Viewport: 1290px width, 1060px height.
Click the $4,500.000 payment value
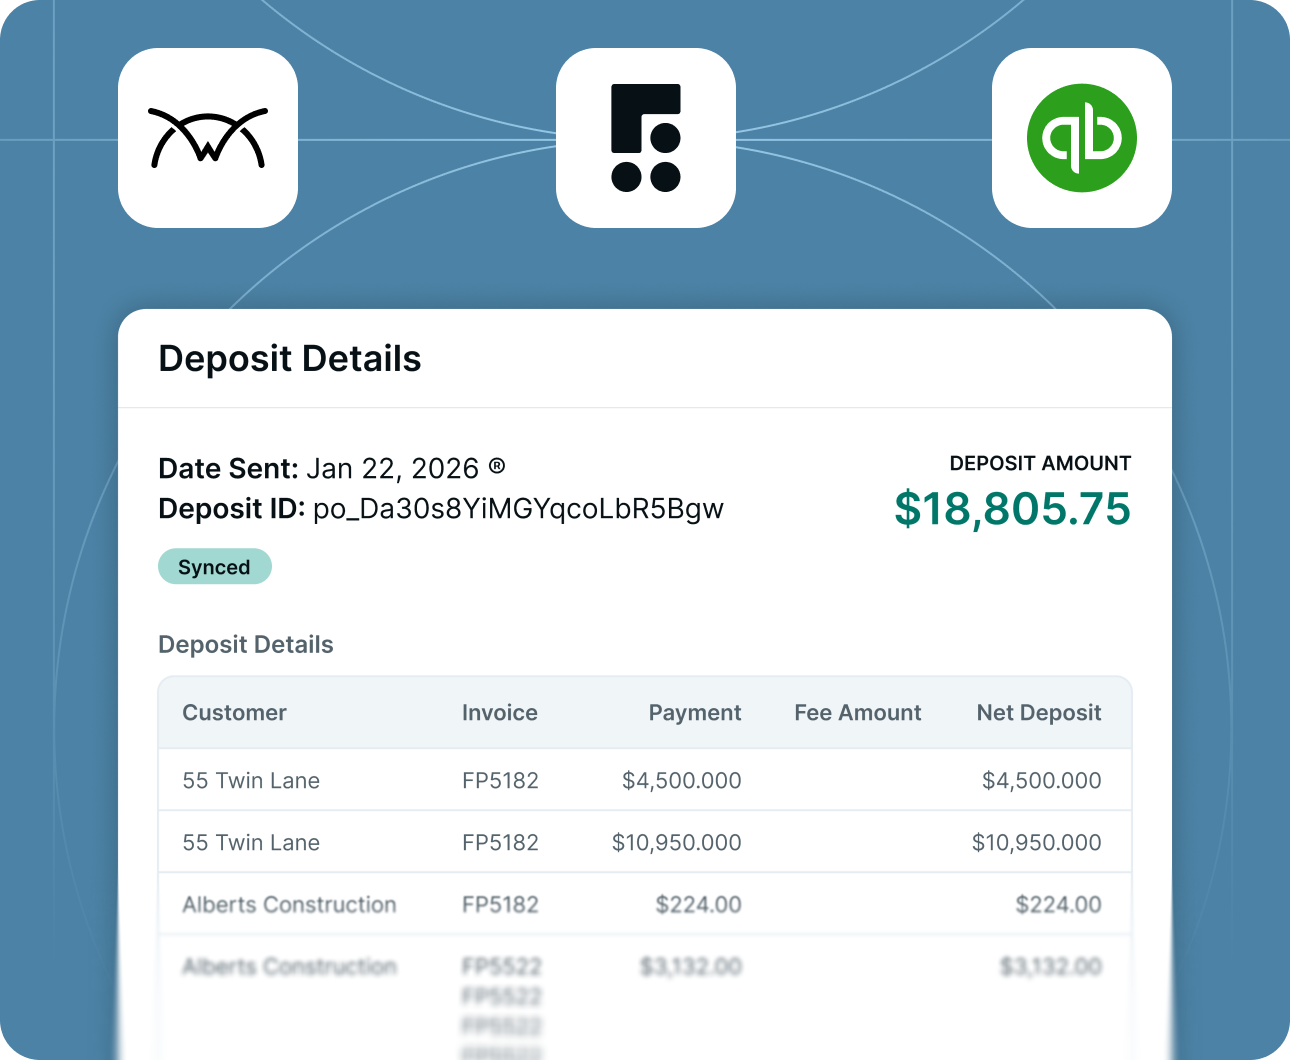[682, 781]
